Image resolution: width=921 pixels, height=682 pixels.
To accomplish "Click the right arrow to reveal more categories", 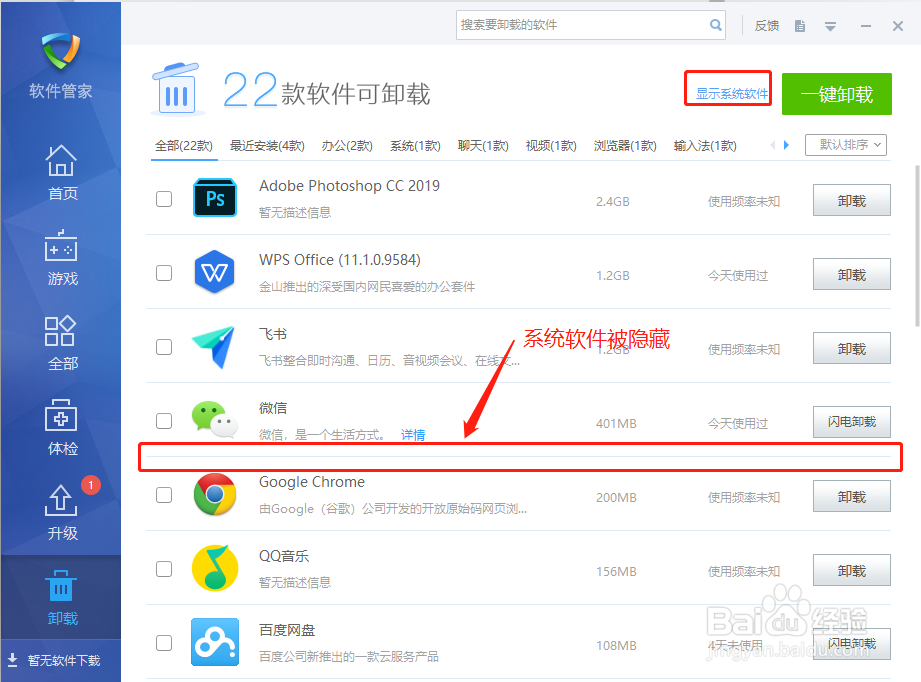I will [x=787, y=145].
